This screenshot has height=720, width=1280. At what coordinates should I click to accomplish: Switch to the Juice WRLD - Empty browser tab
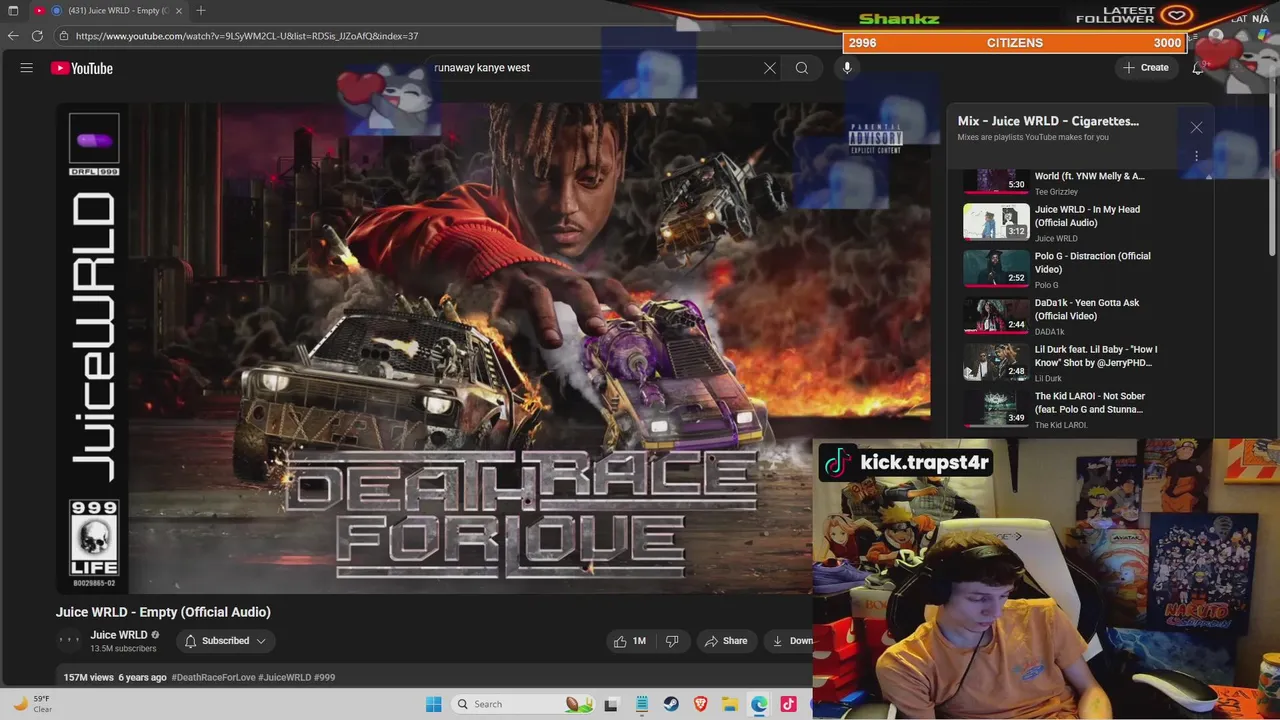pos(108,10)
